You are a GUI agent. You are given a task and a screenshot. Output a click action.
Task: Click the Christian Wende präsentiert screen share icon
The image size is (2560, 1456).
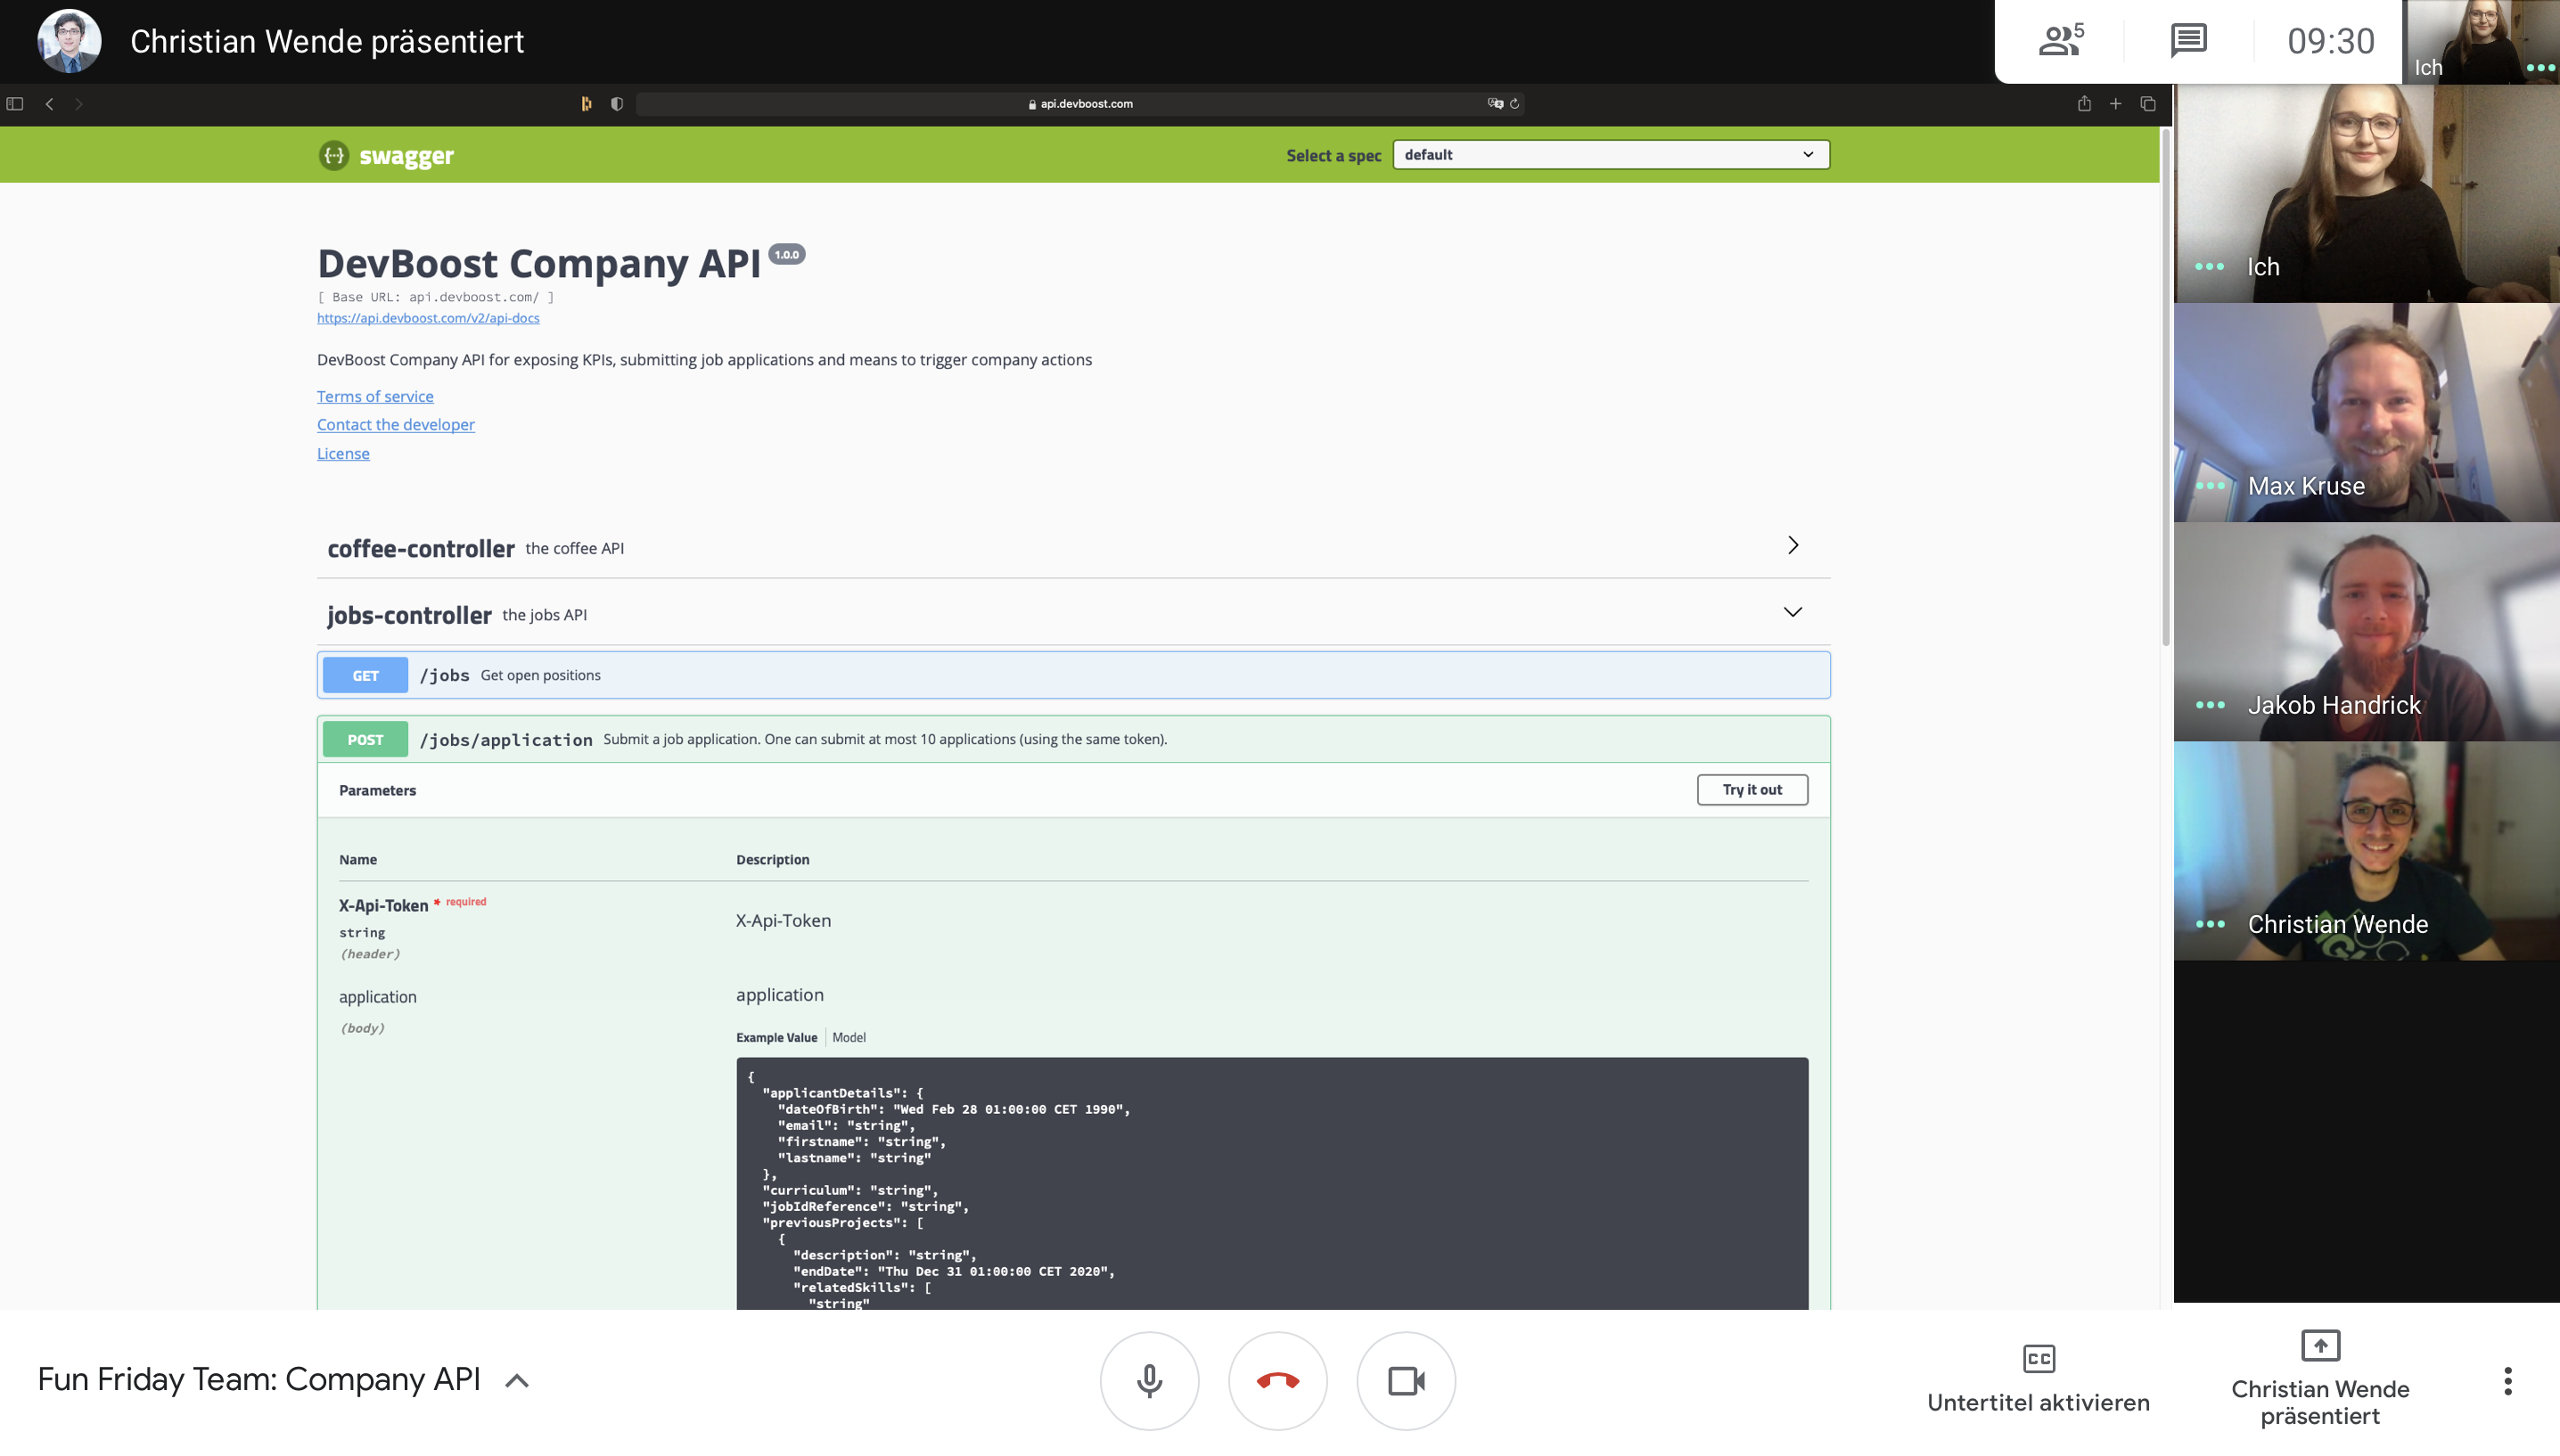click(2320, 1345)
